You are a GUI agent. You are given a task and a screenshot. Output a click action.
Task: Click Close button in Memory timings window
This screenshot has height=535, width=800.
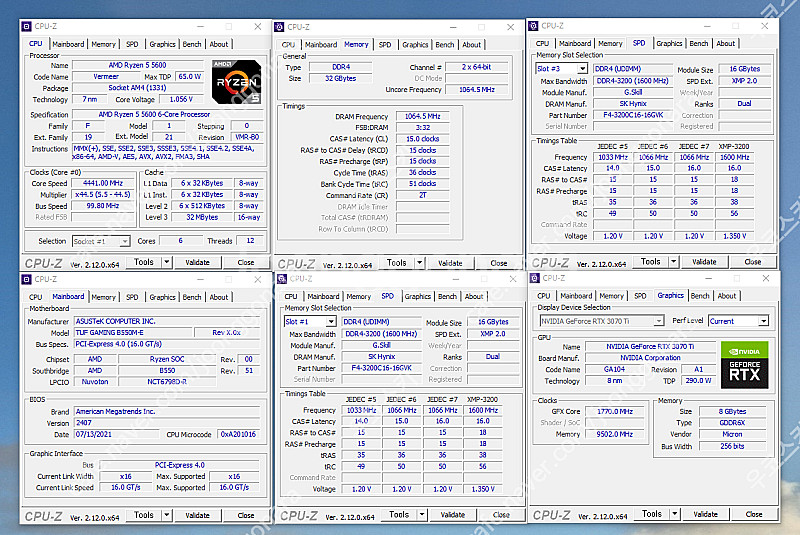498,263
